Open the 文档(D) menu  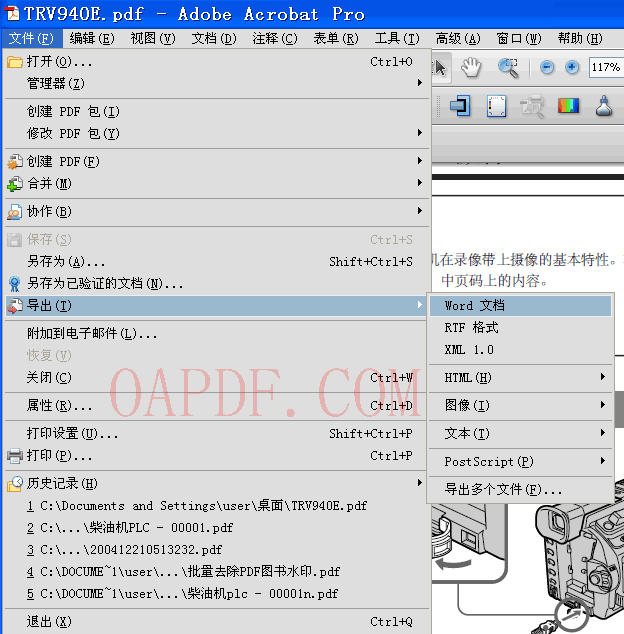click(214, 38)
